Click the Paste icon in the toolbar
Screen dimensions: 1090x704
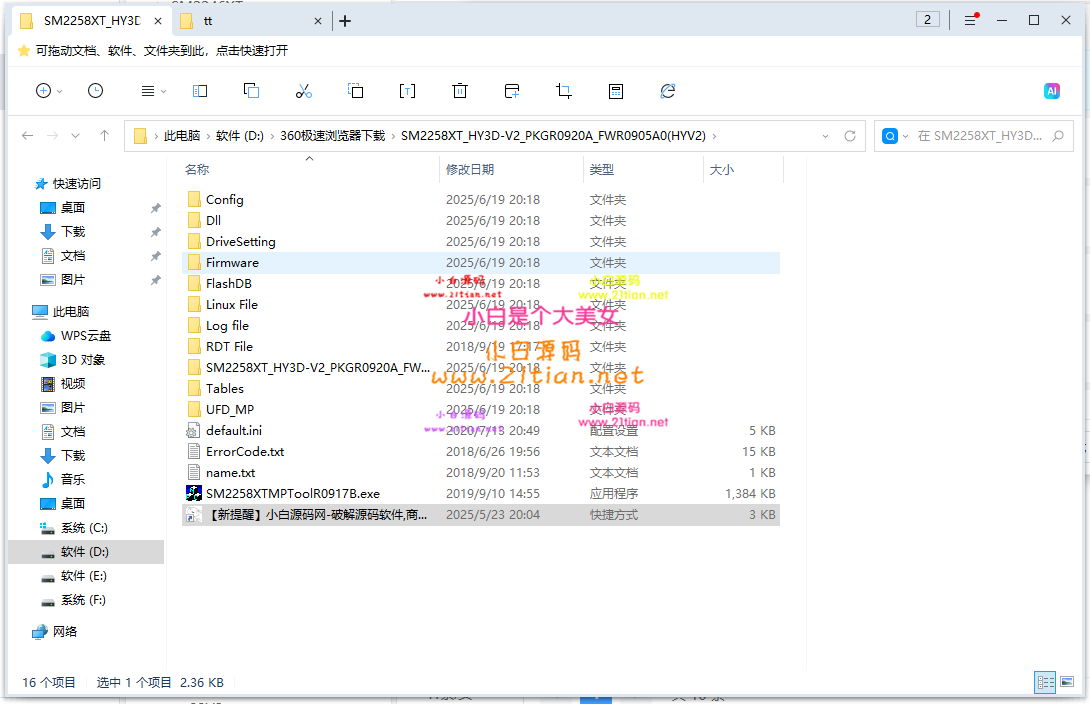354,90
